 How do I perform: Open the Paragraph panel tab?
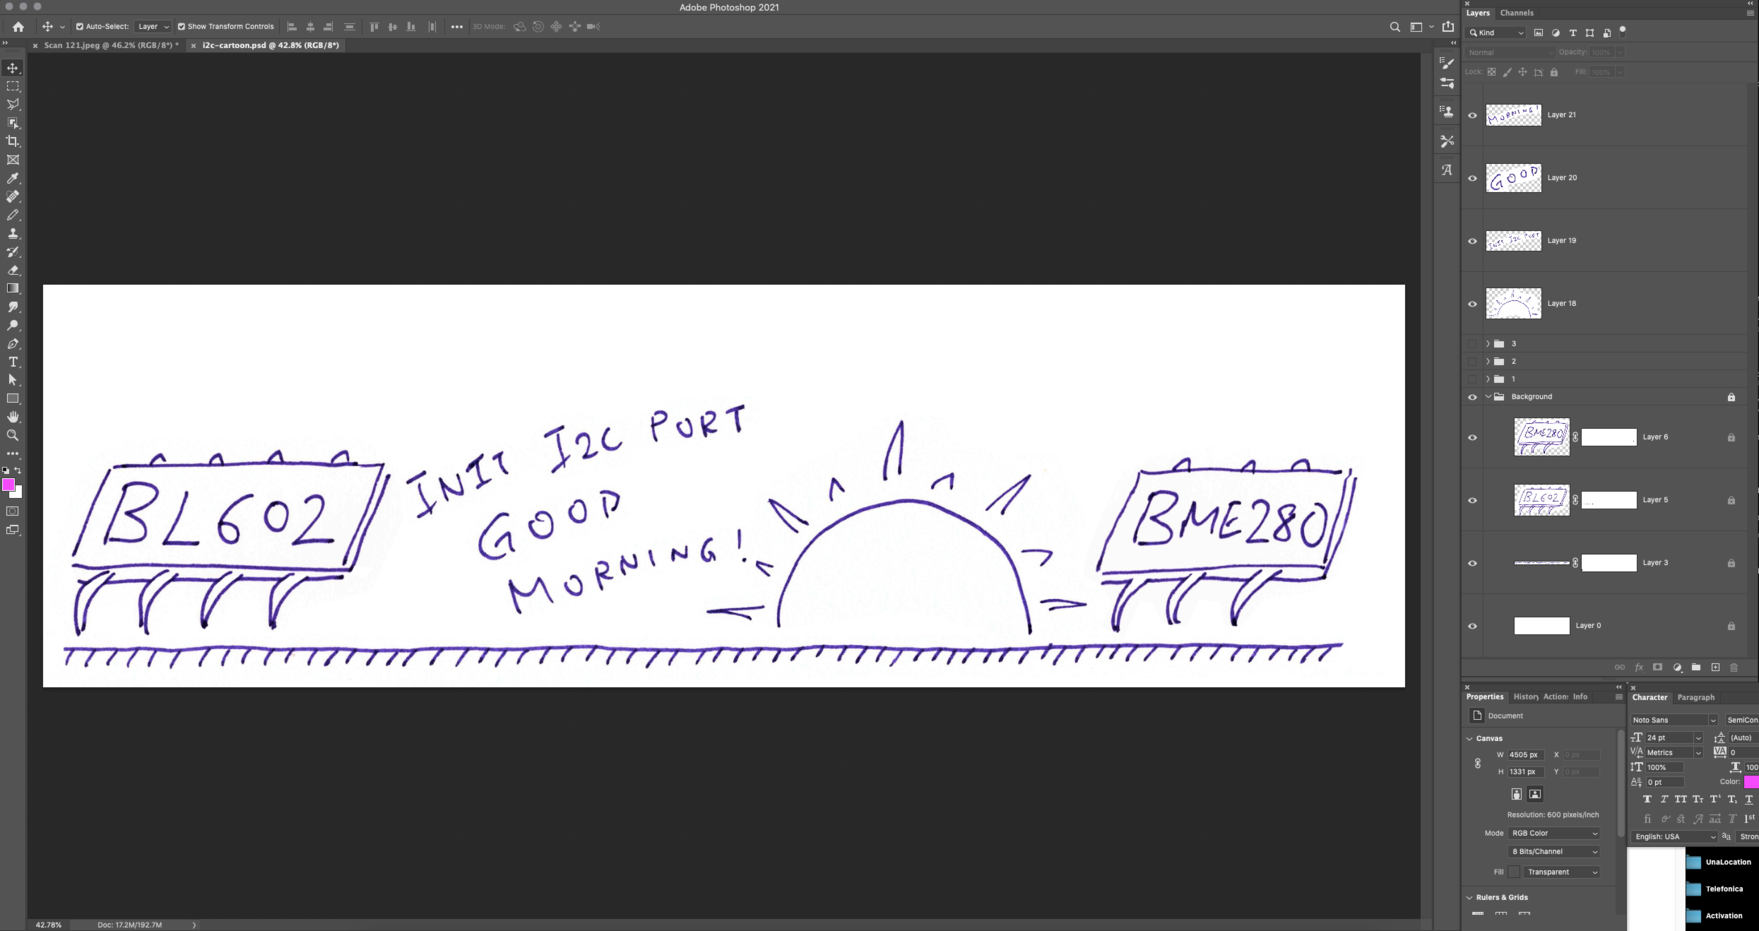point(1695,697)
